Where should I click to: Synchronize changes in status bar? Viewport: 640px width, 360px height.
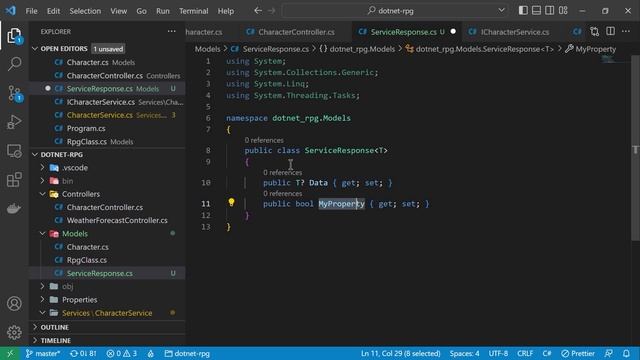point(83,353)
